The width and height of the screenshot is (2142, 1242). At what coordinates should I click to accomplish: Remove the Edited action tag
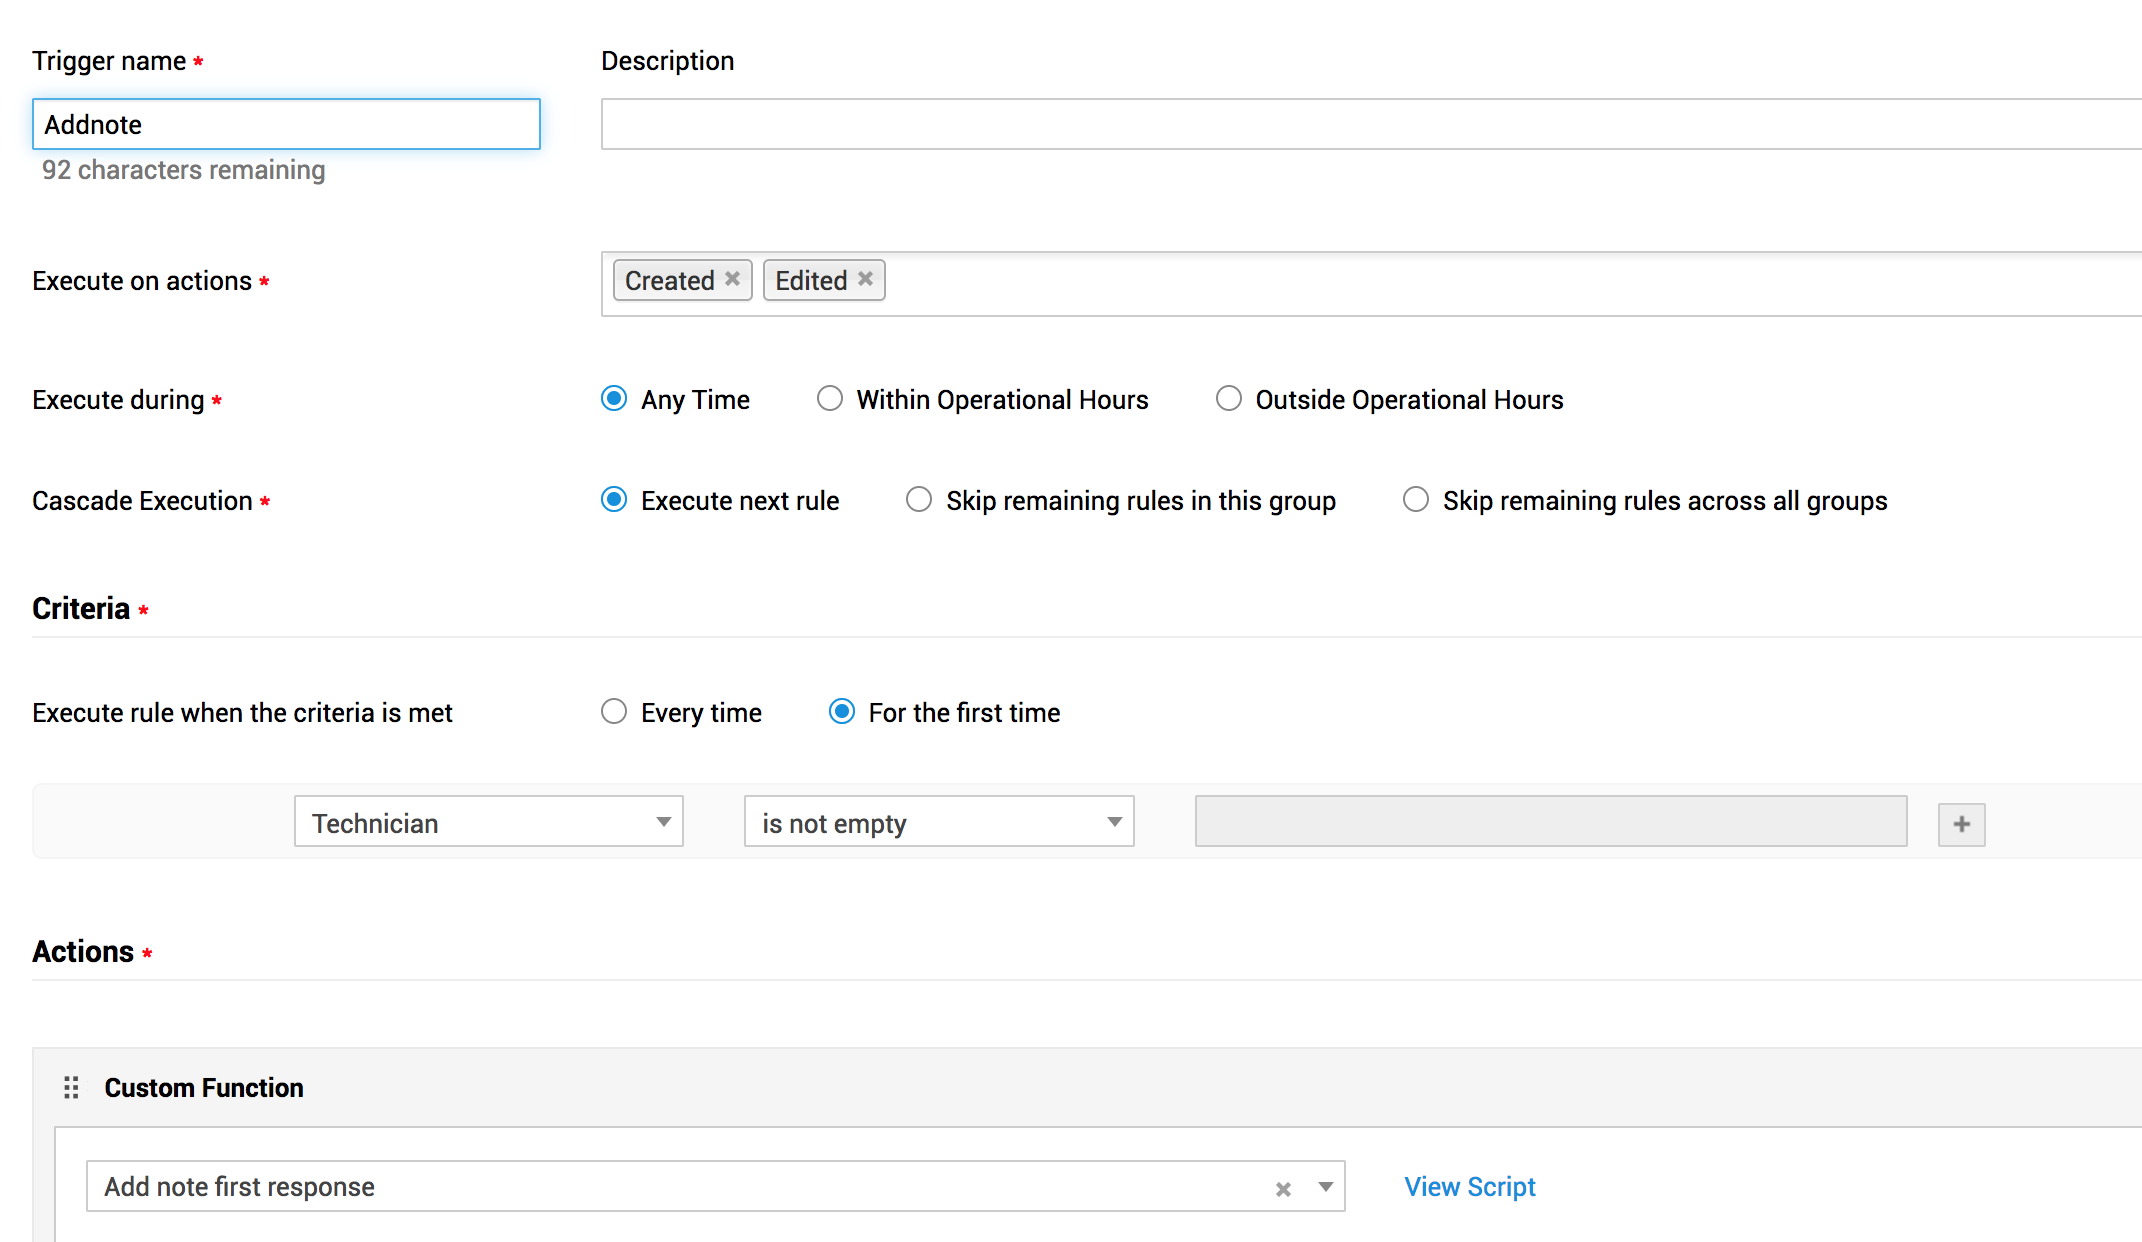point(865,279)
